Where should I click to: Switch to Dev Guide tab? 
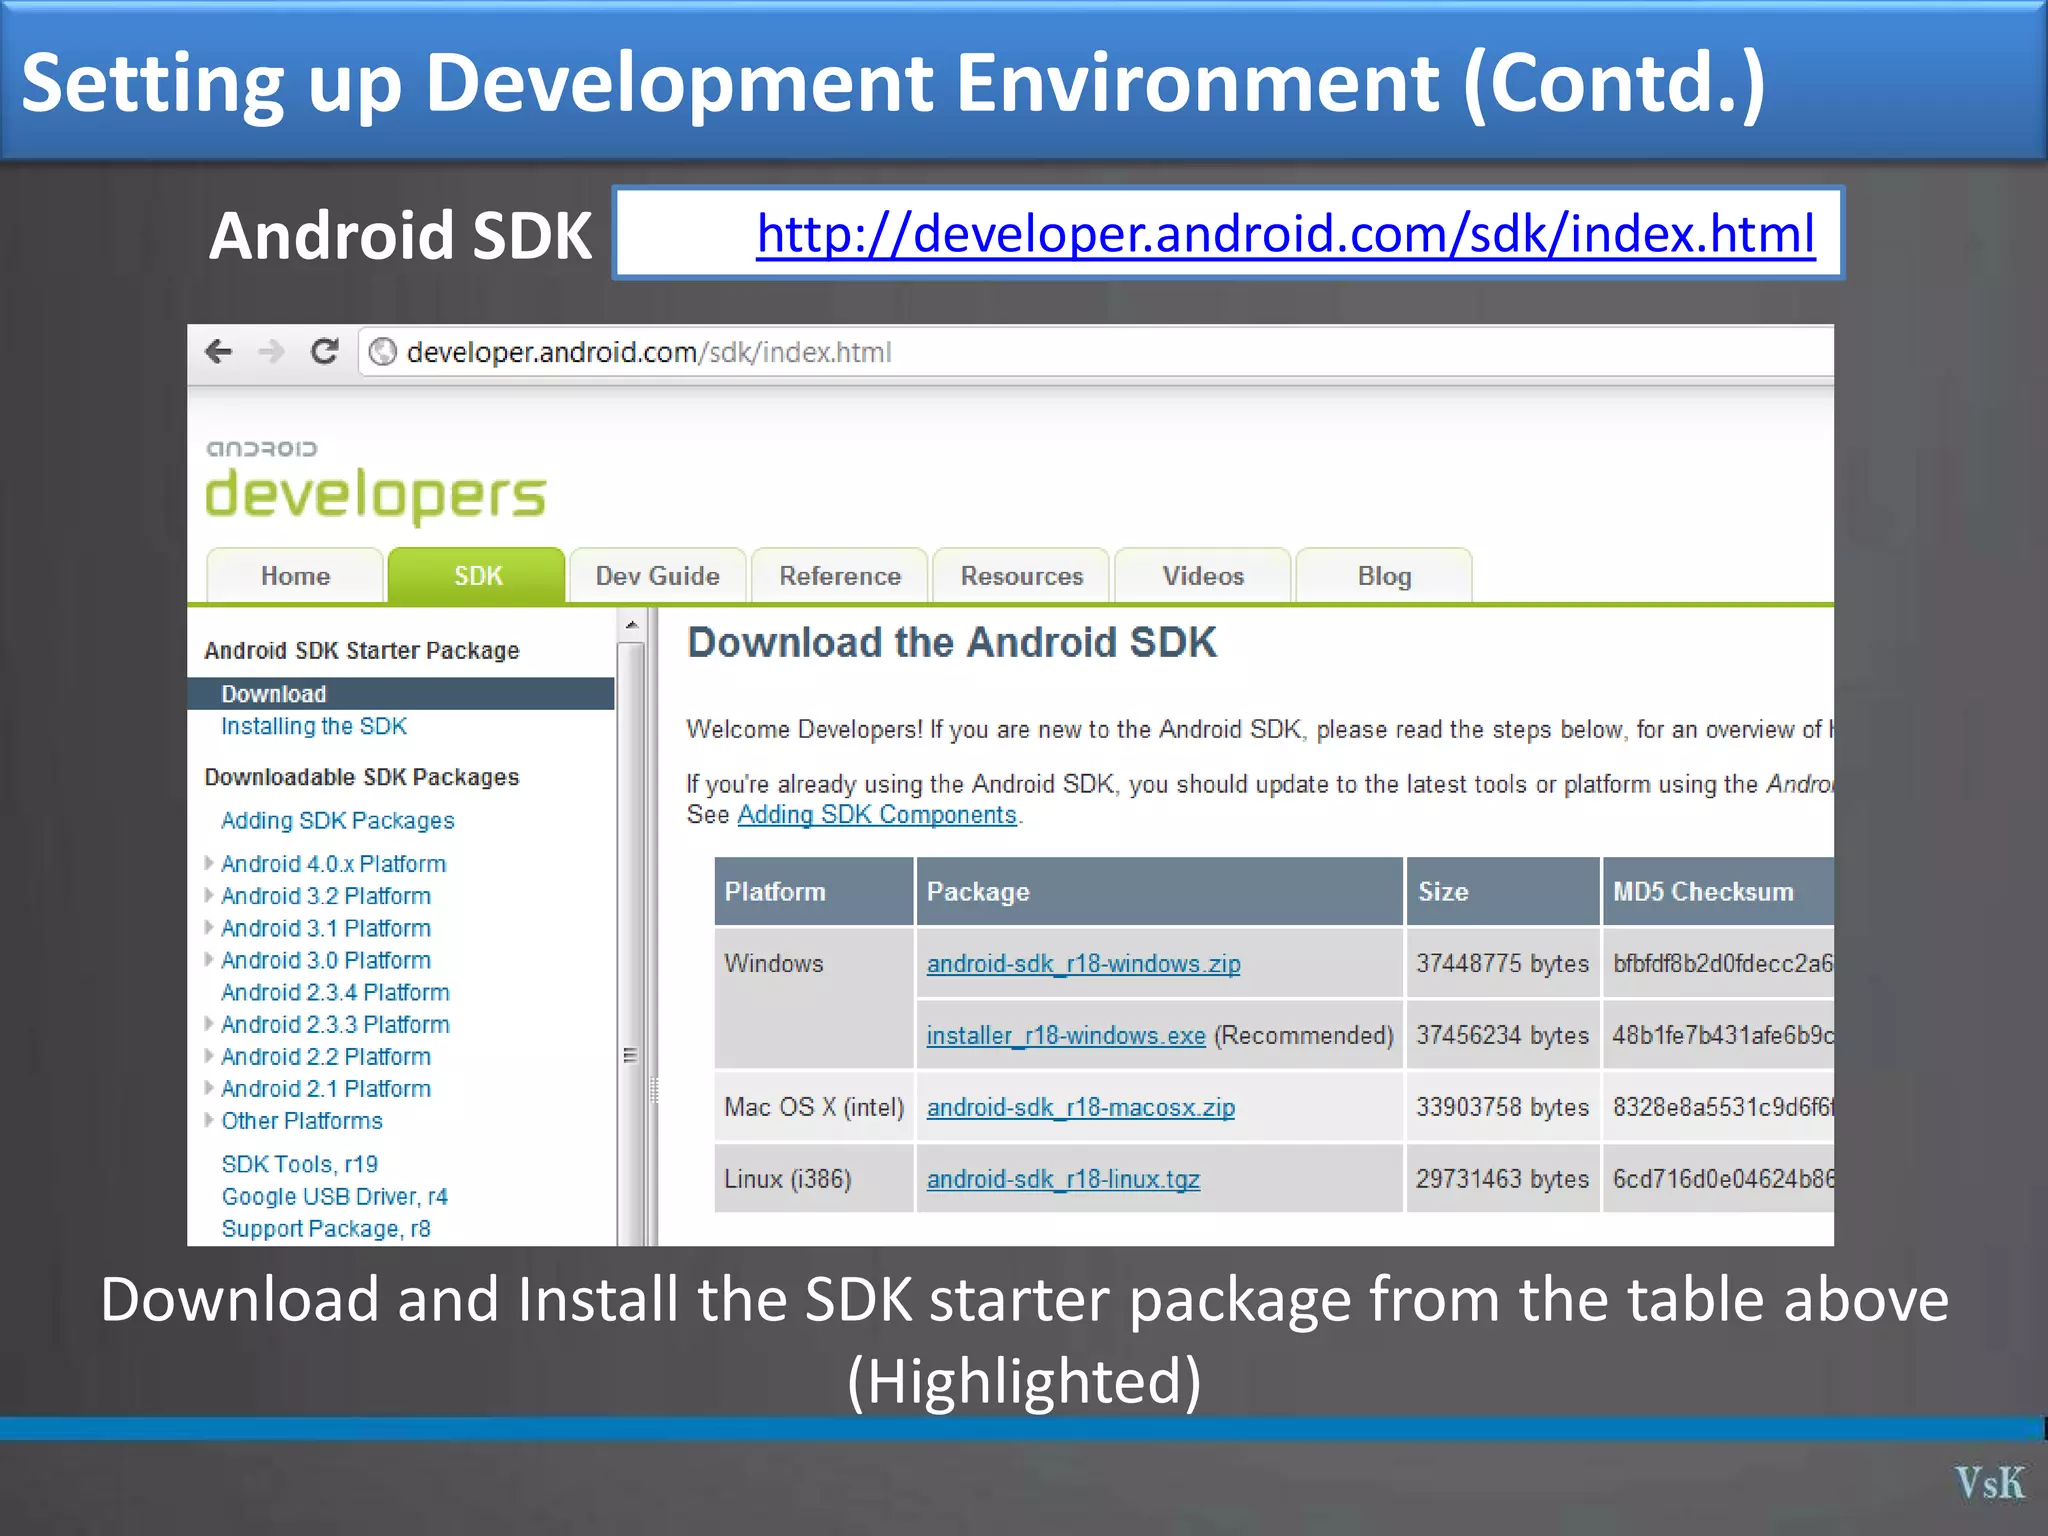(657, 576)
